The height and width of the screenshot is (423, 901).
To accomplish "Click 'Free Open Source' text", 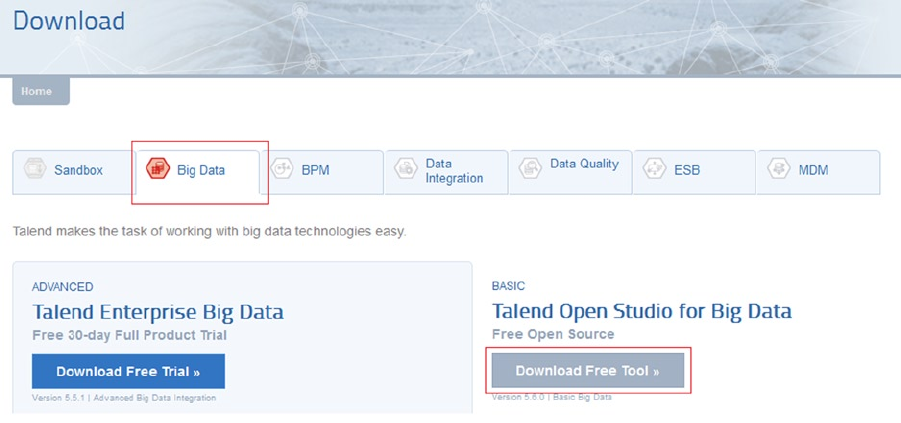I will (553, 334).
